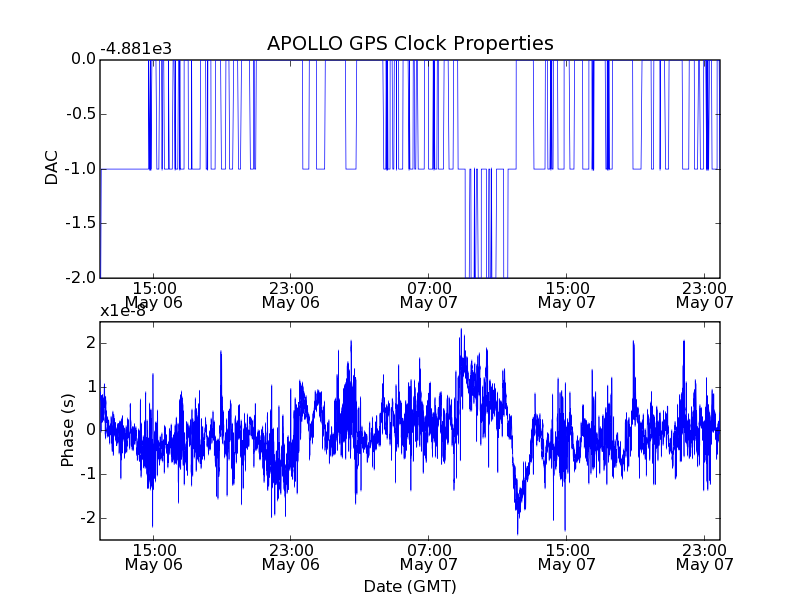Click the "-0.5" tick on DAC axis

pyautogui.click(x=81, y=114)
